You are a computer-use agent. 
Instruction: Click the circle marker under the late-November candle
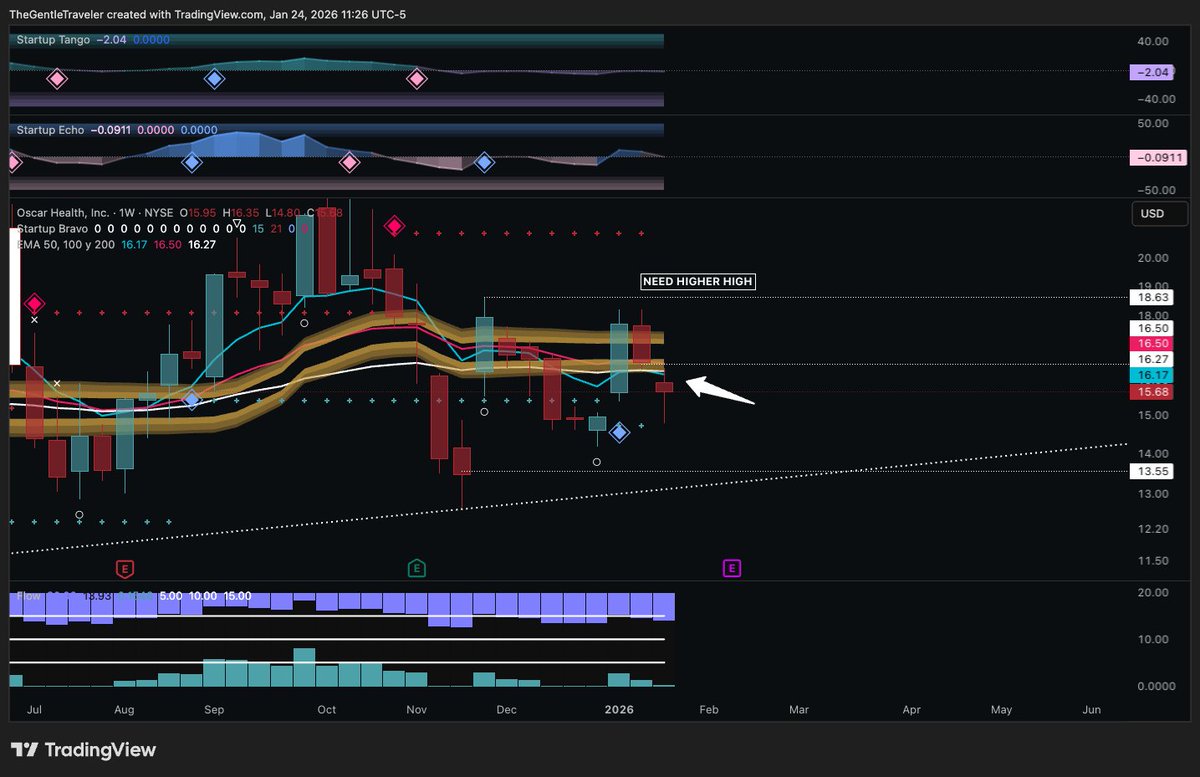tap(484, 411)
